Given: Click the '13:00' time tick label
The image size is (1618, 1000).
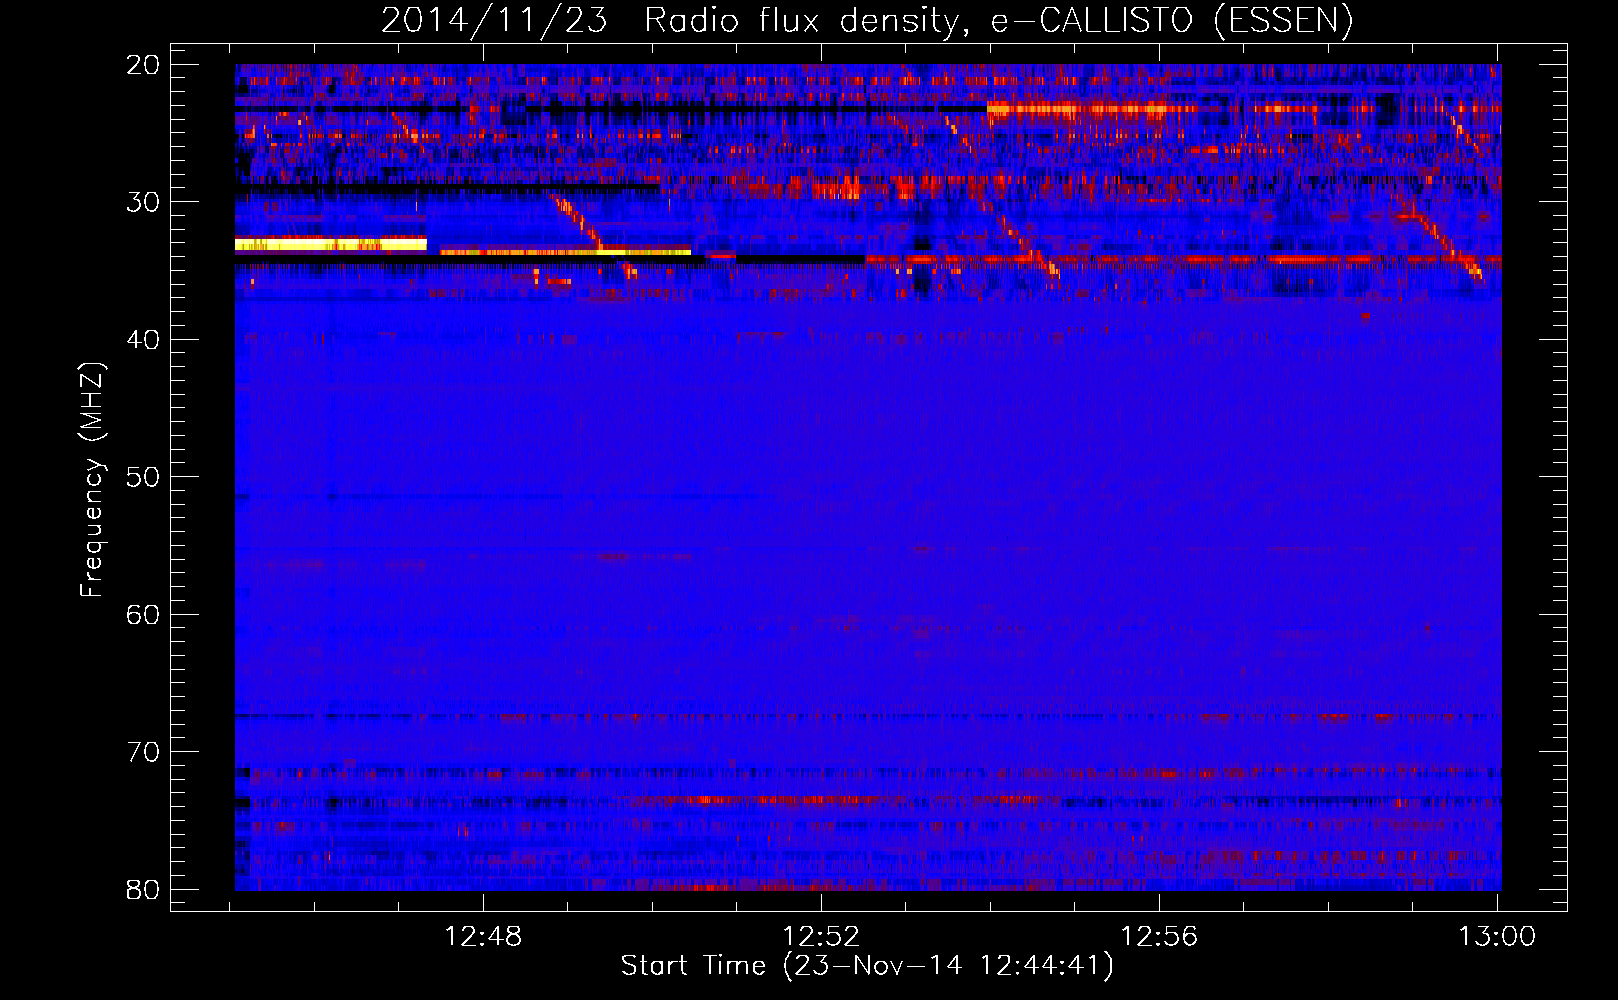Looking at the screenshot, I should [1497, 937].
